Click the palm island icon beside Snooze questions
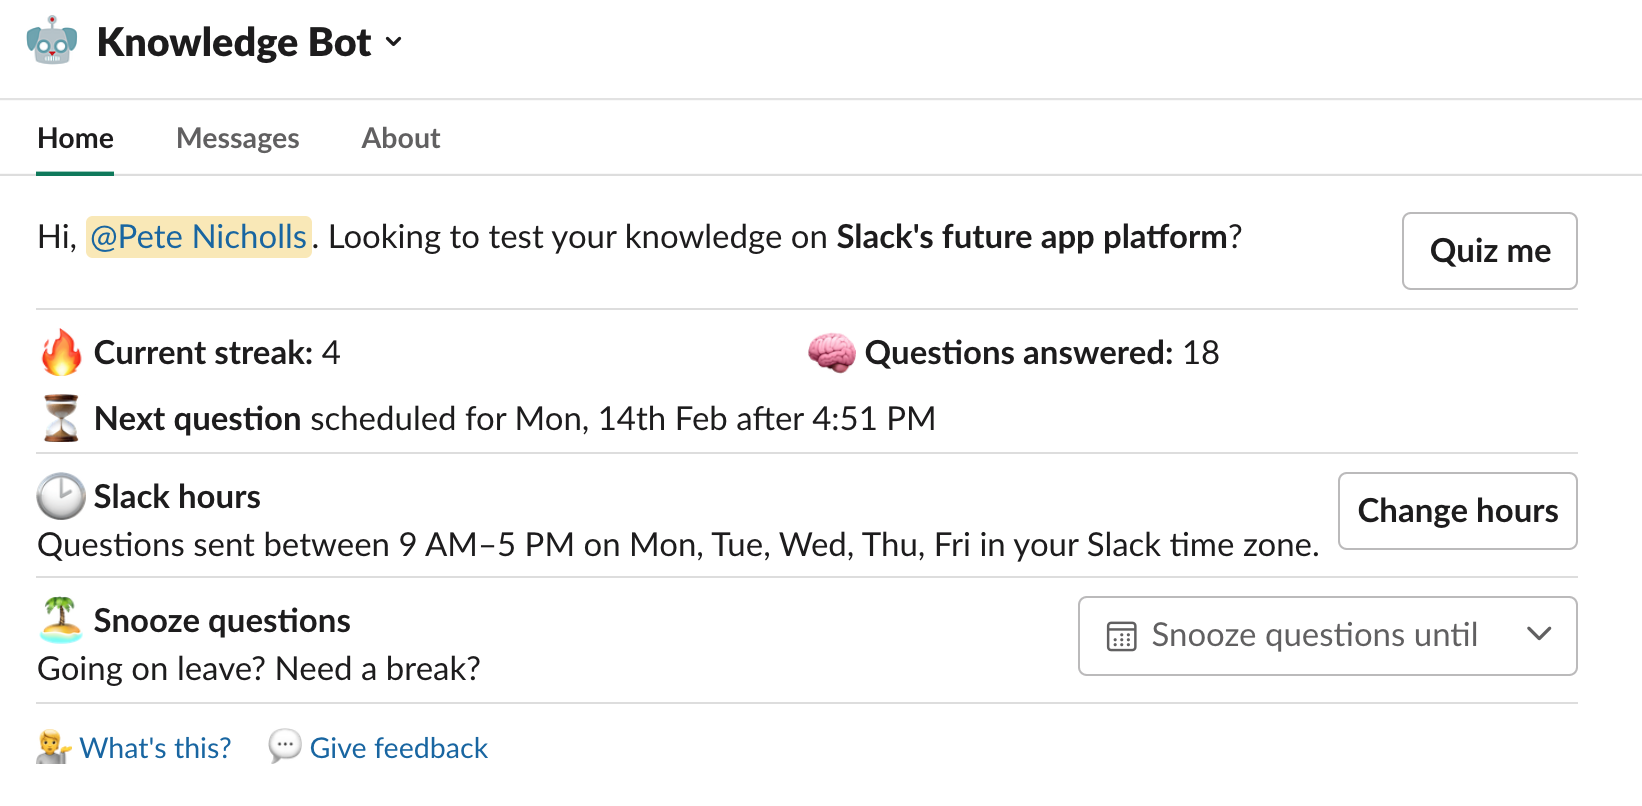The width and height of the screenshot is (1642, 806). tap(61, 620)
